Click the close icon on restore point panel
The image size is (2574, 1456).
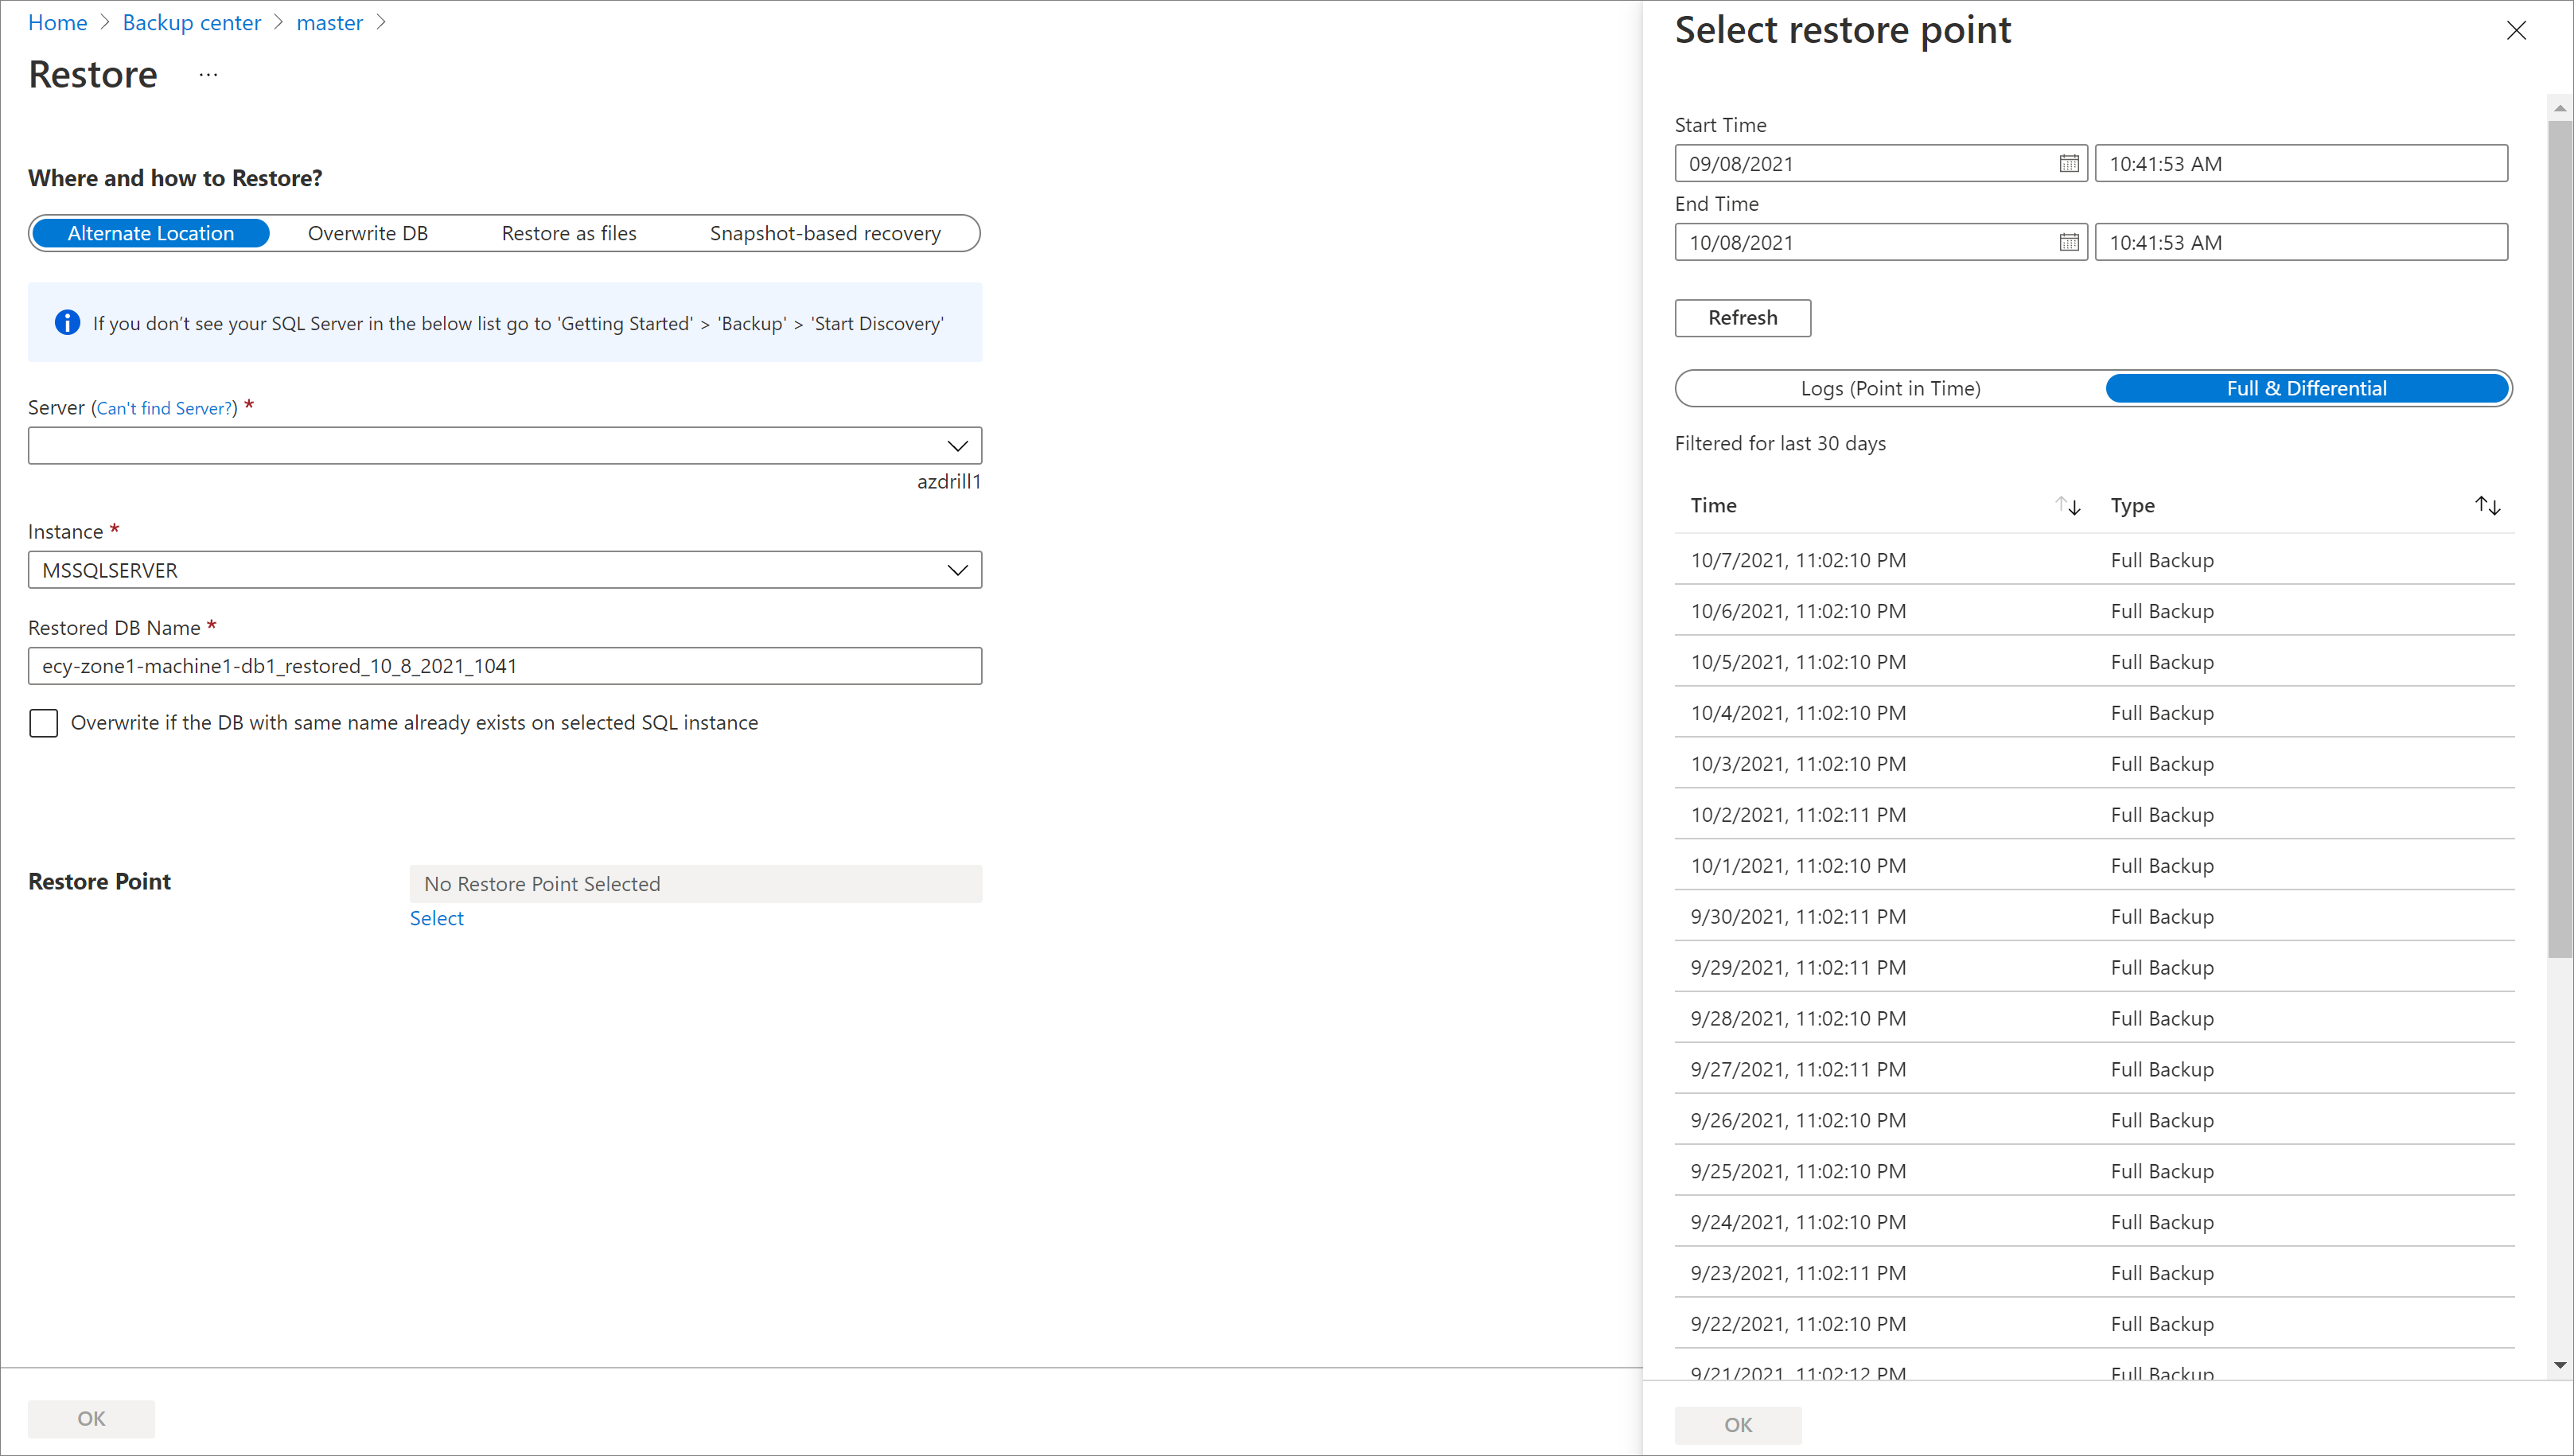click(2518, 30)
